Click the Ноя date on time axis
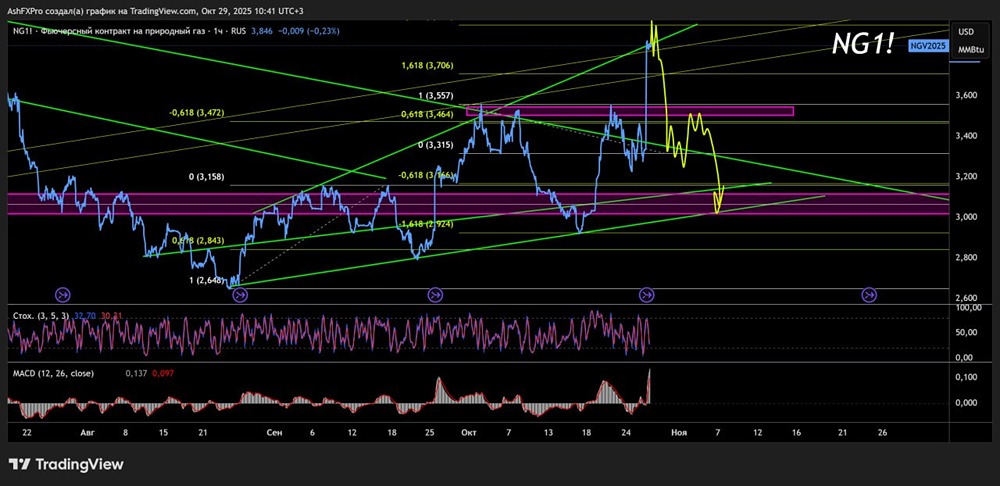This screenshot has height=486, width=1000. (x=679, y=432)
